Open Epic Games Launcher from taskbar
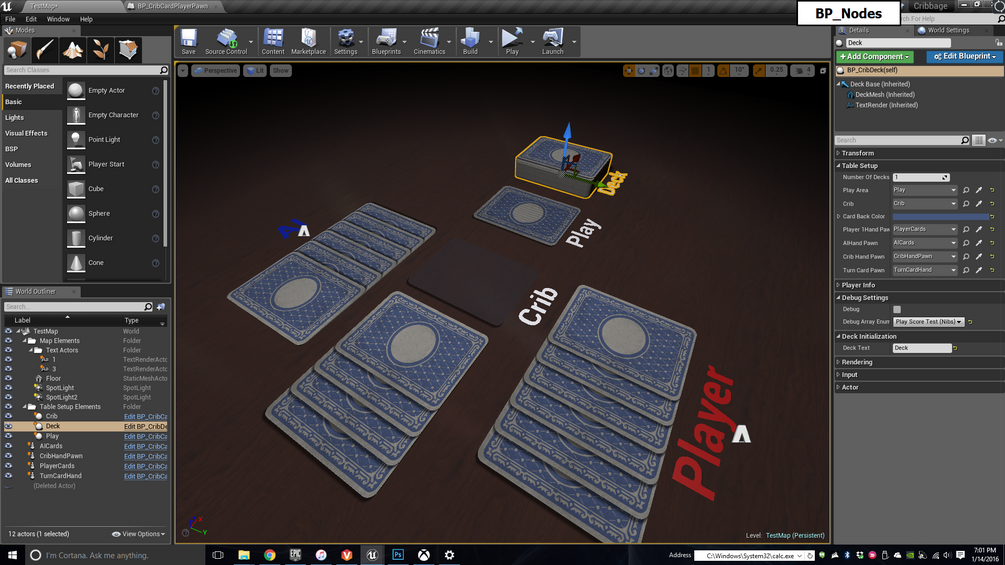Screen dimensions: 1005x565 pyautogui.click(x=295, y=555)
